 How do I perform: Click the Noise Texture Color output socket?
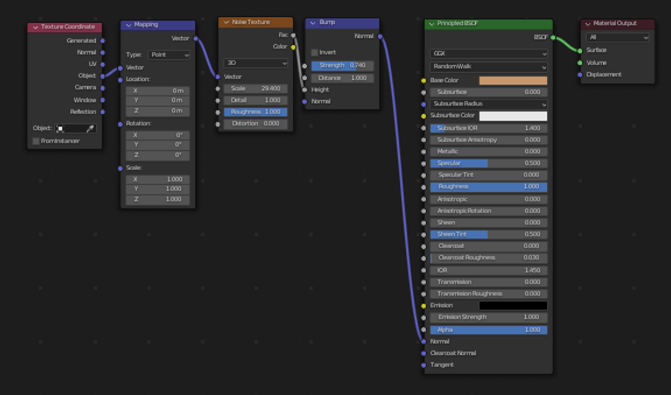click(x=293, y=47)
